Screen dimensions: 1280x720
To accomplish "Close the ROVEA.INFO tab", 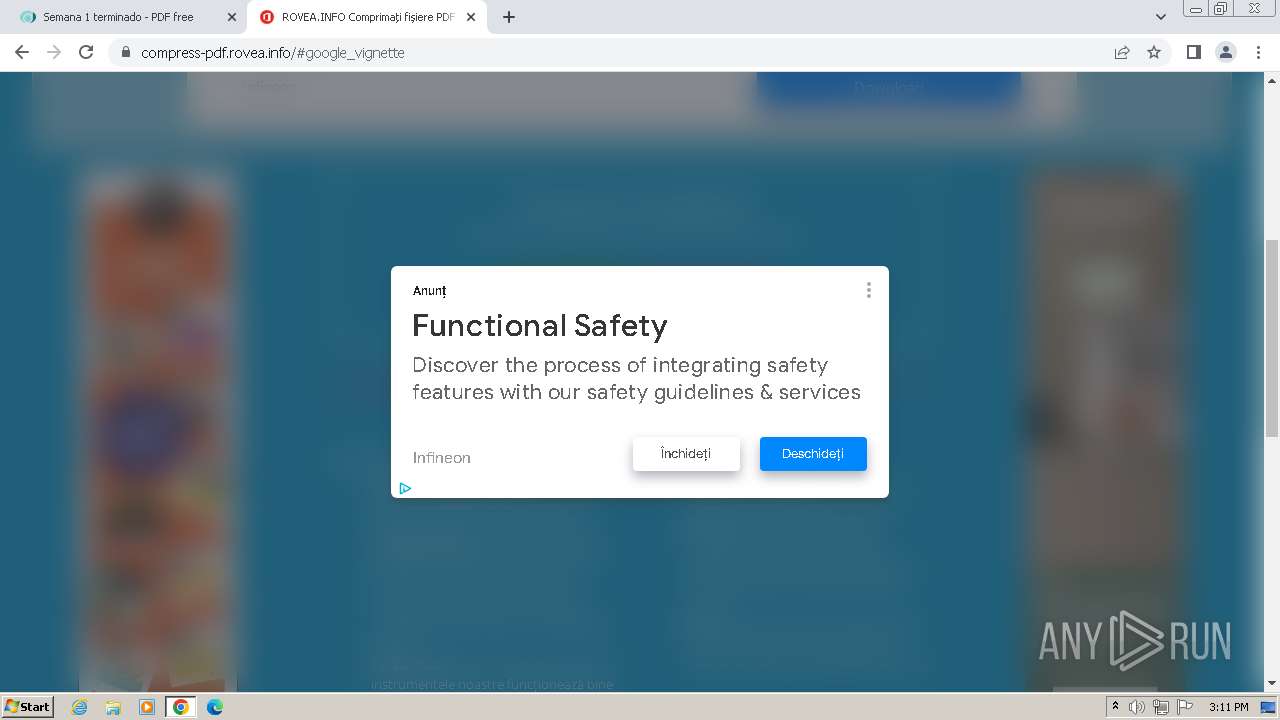I will coord(471,17).
